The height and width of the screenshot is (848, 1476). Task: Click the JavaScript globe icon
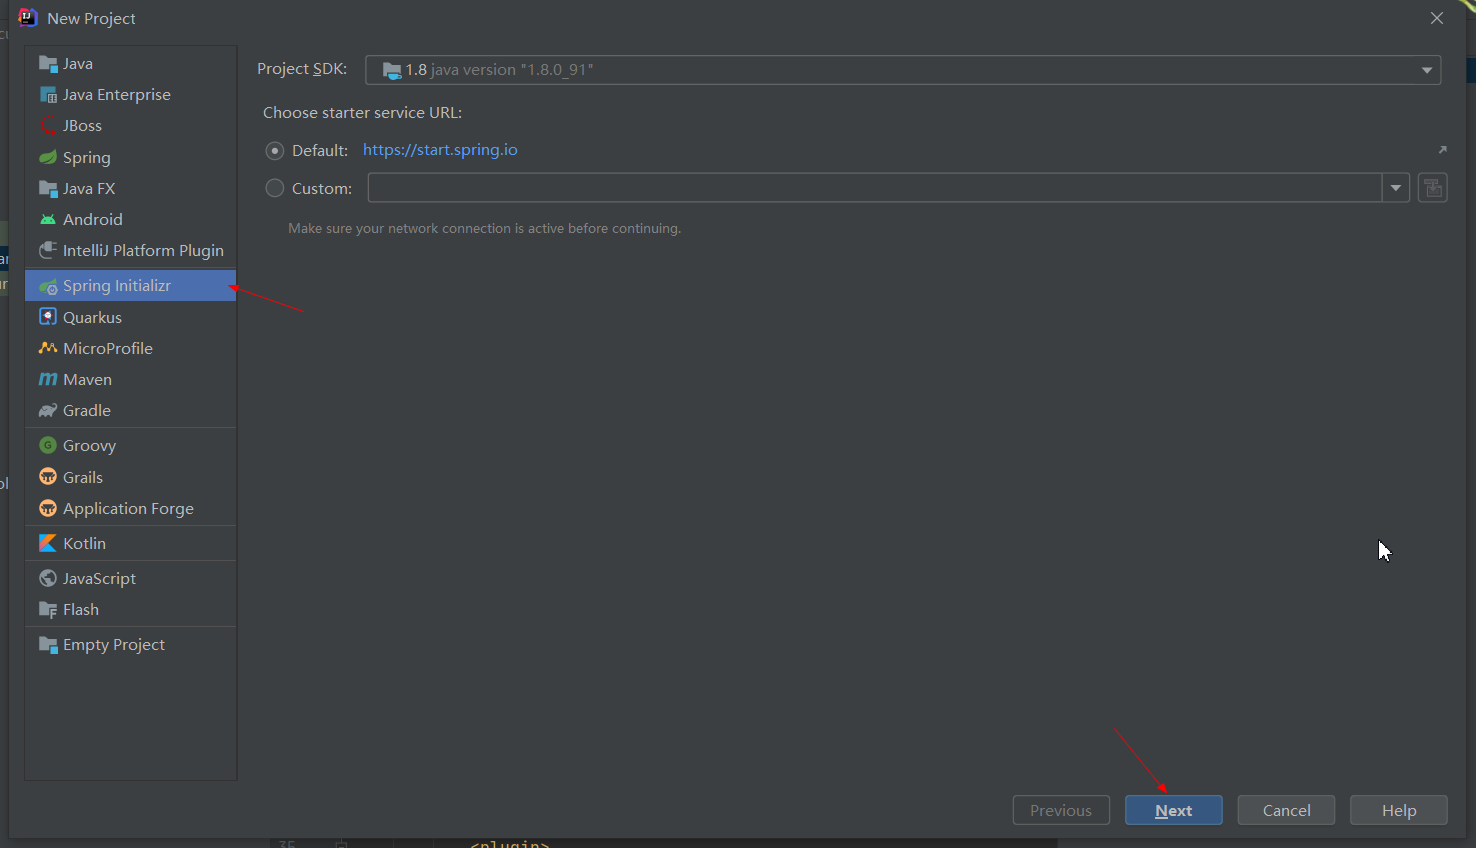(48, 578)
